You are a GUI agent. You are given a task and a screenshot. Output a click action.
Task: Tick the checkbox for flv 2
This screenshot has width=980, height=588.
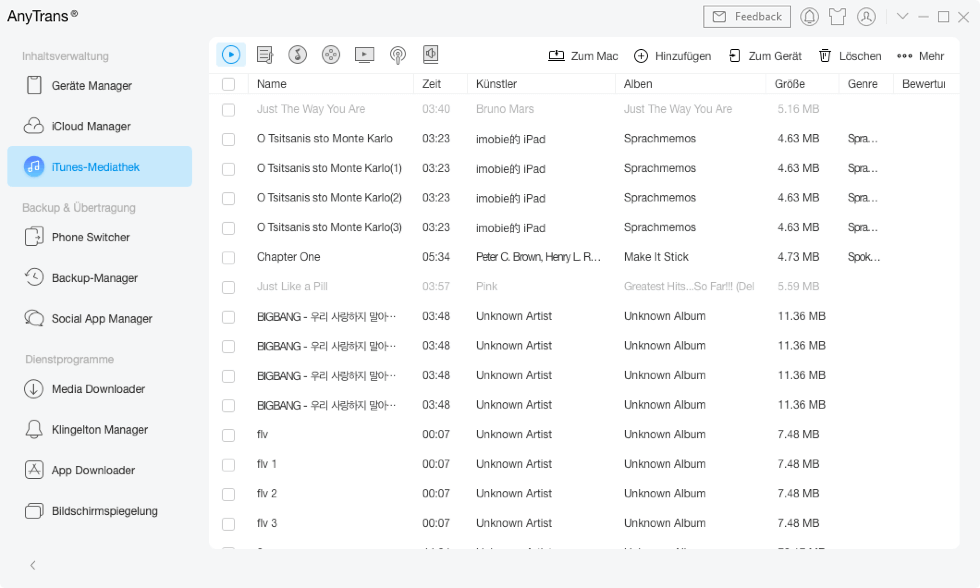(x=229, y=494)
